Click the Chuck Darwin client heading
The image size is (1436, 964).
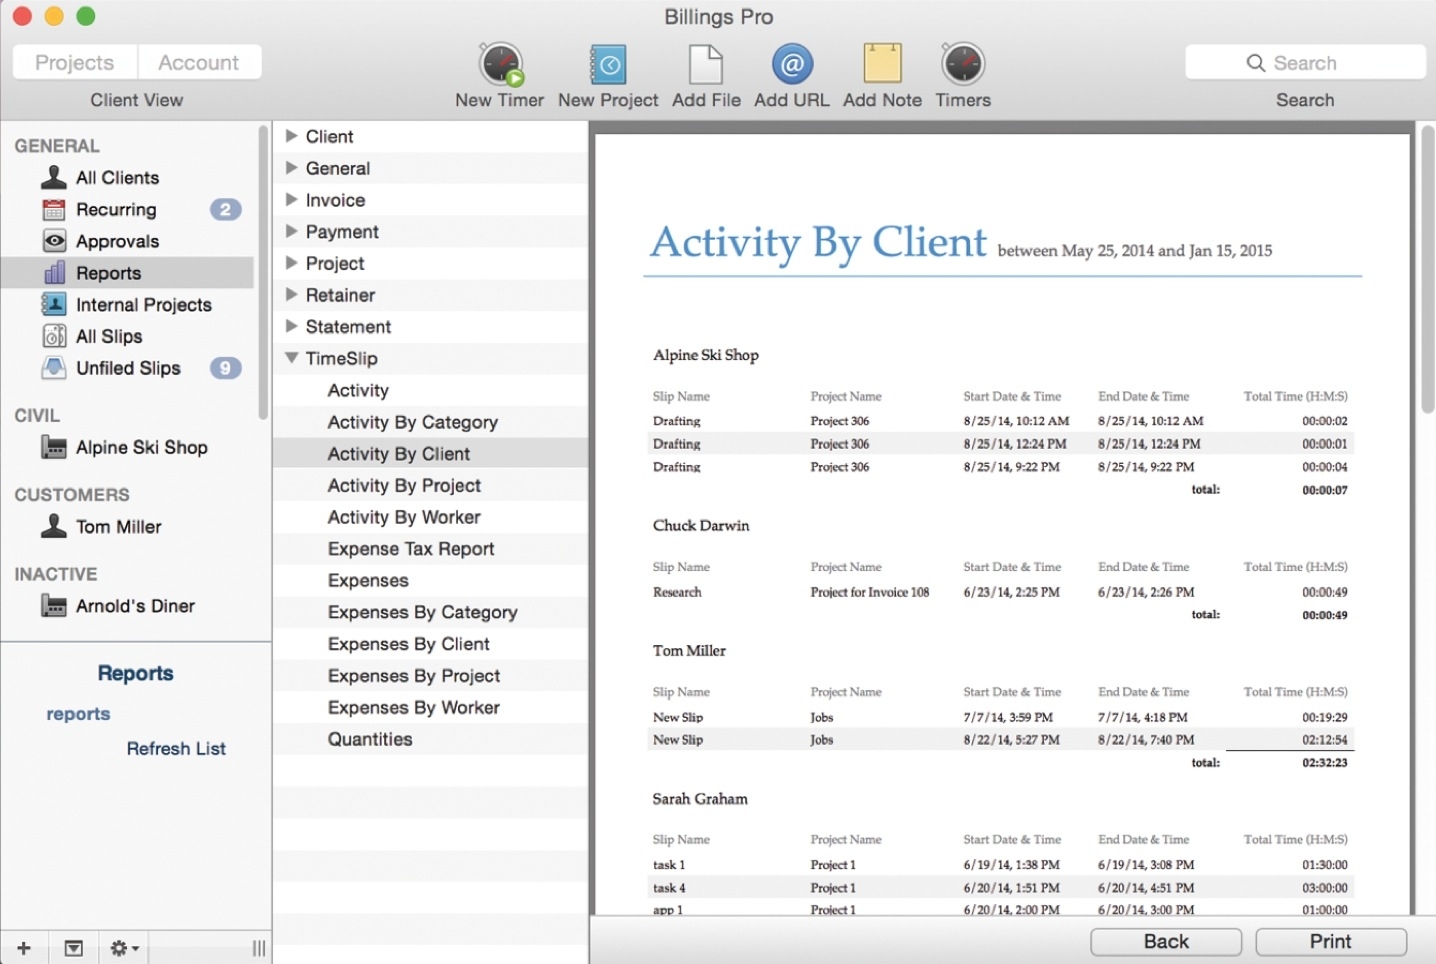pos(701,525)
